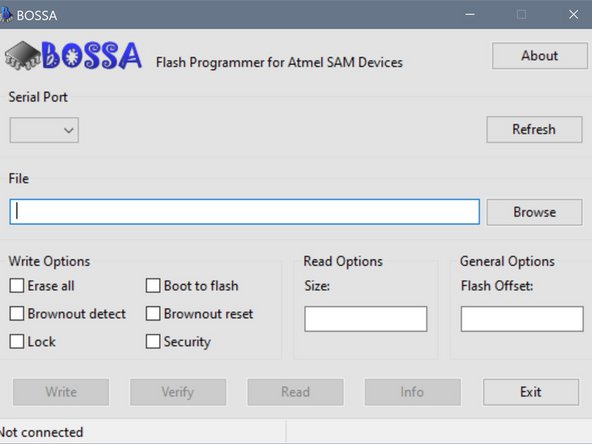
Task: Click the Verify button
Action: (x=178, y=392)
